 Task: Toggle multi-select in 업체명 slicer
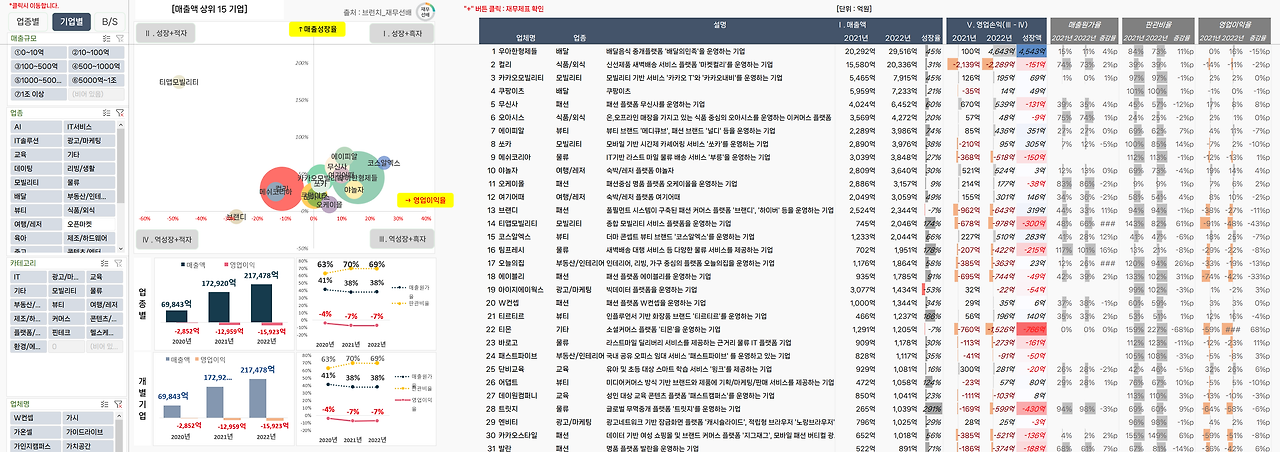(105, 404)
